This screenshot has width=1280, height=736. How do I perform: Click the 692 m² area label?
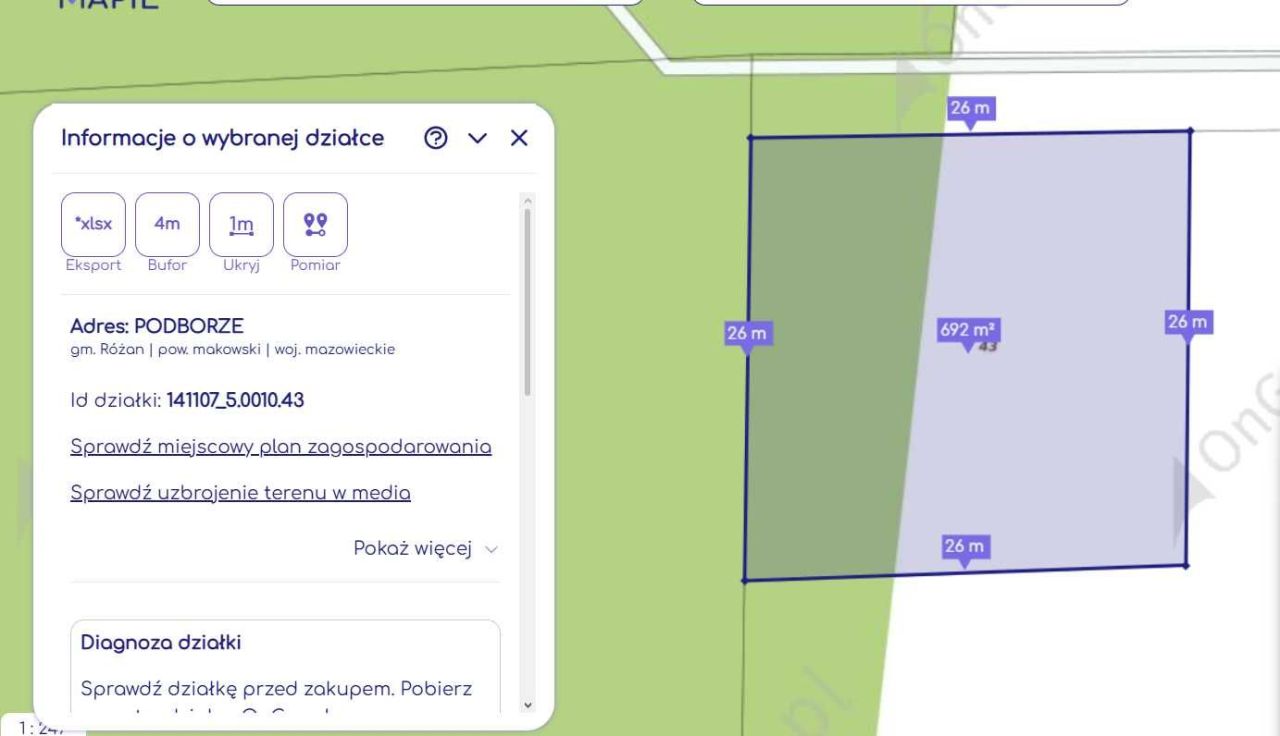click(x=969, y=330)
